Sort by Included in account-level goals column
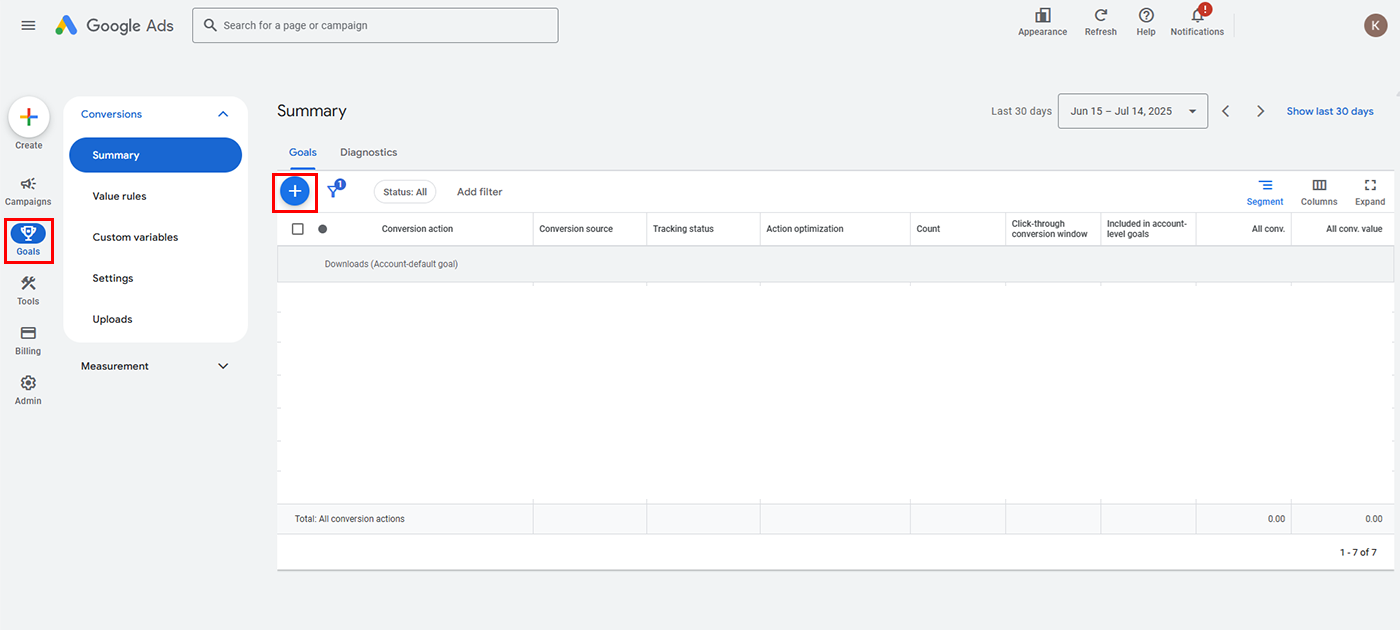The width and height of the screenshot is (1400, 630). tap(1147, 229)
